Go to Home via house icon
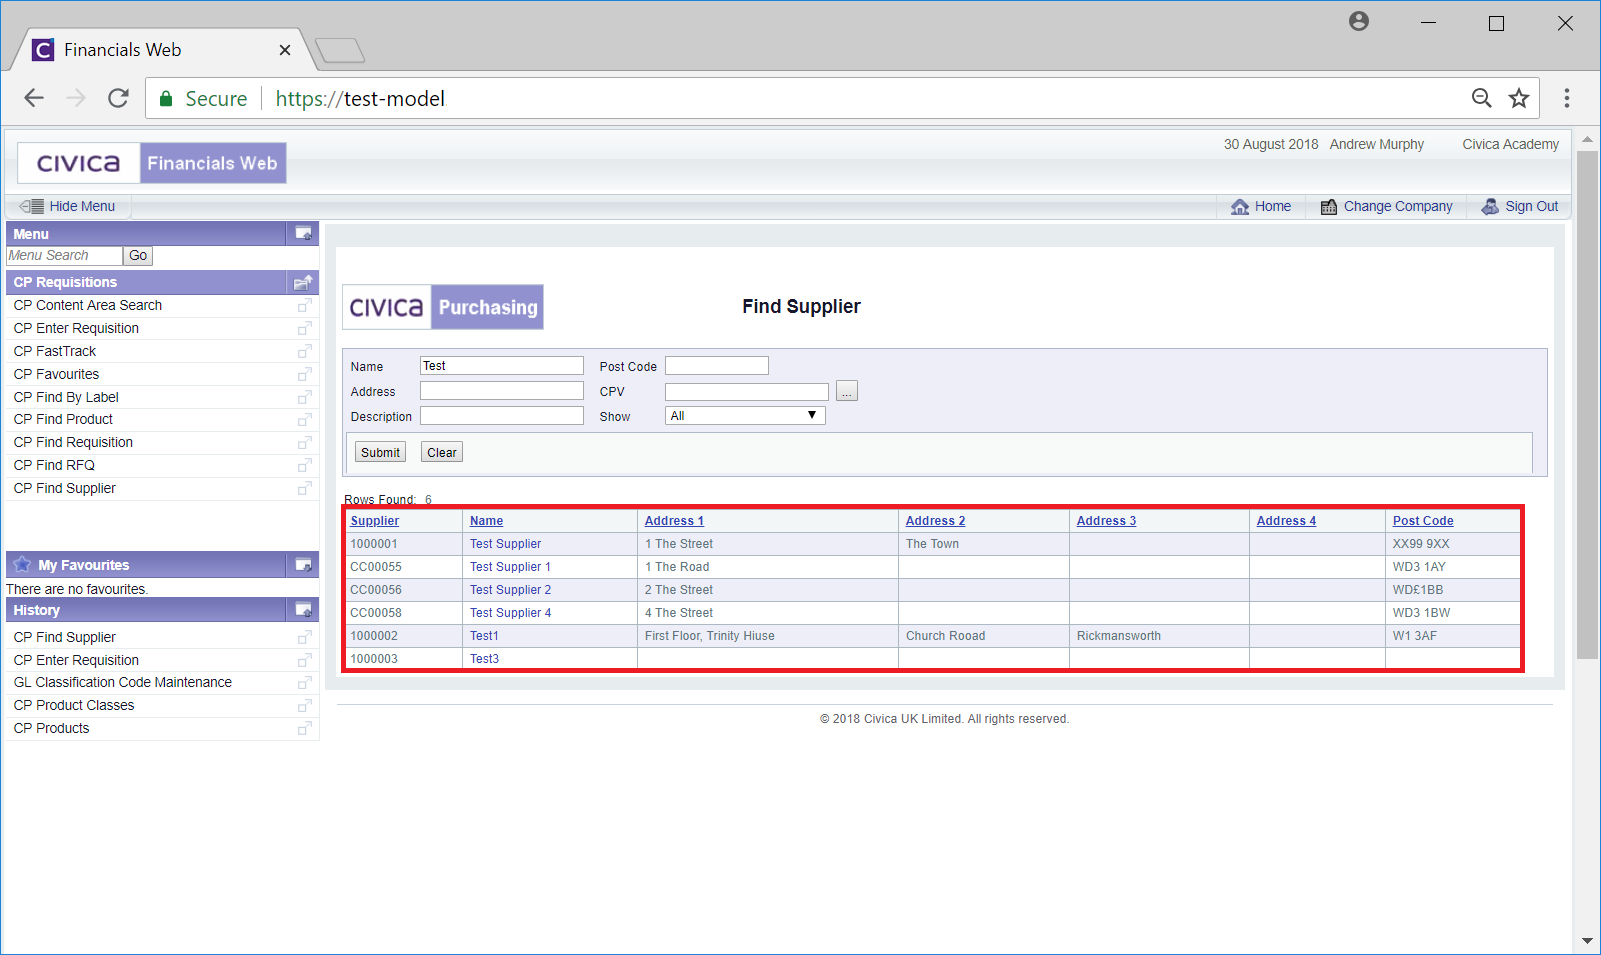Viewport: 1601px width, 955px height. click(1240, 206)
